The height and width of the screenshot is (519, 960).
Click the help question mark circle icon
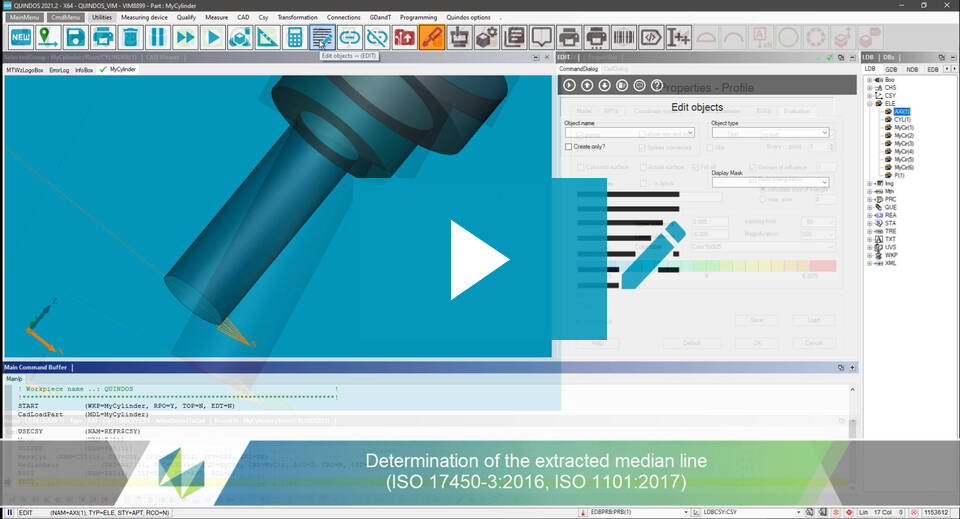coord(657,85)
